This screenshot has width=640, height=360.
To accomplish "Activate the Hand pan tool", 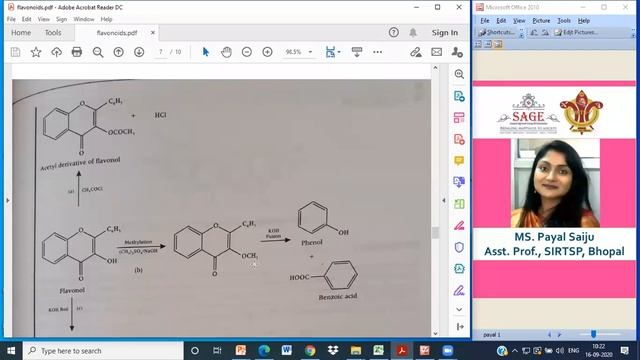I will click(226, 52).
